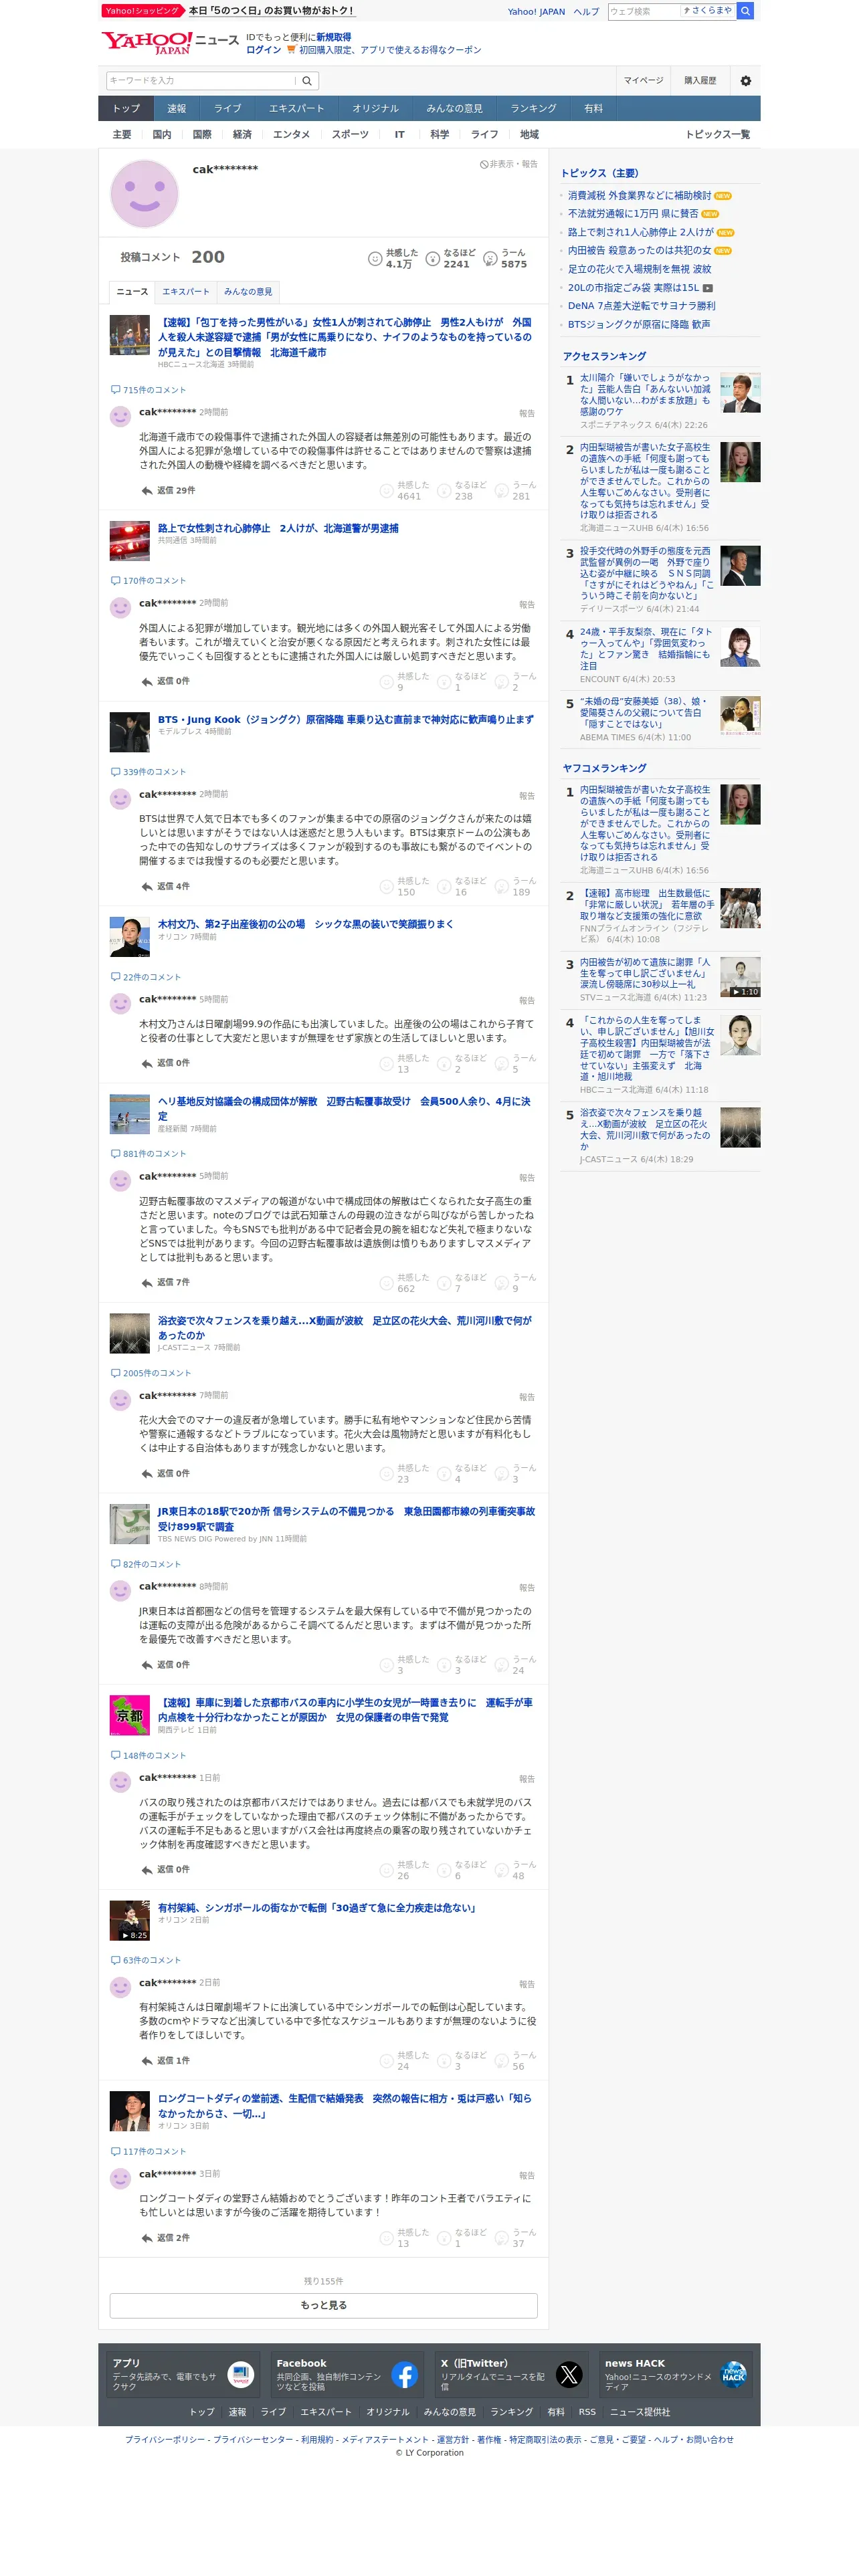Open the 購入履歴 button

700,81
